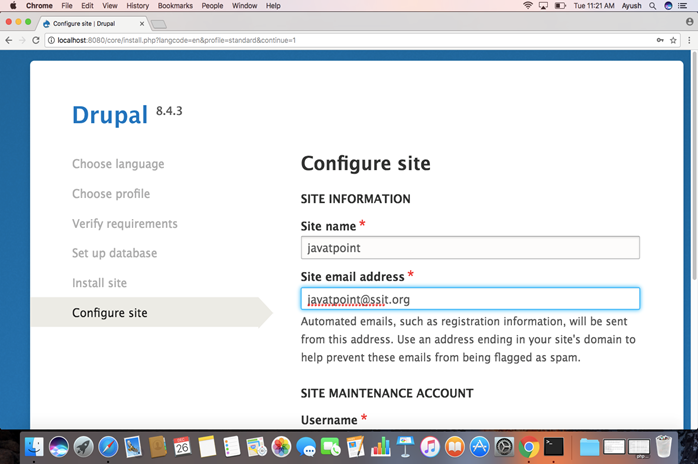Click the page vertical scrollbar
Screen dimensions: 698x464
click(x=694, y=166)
